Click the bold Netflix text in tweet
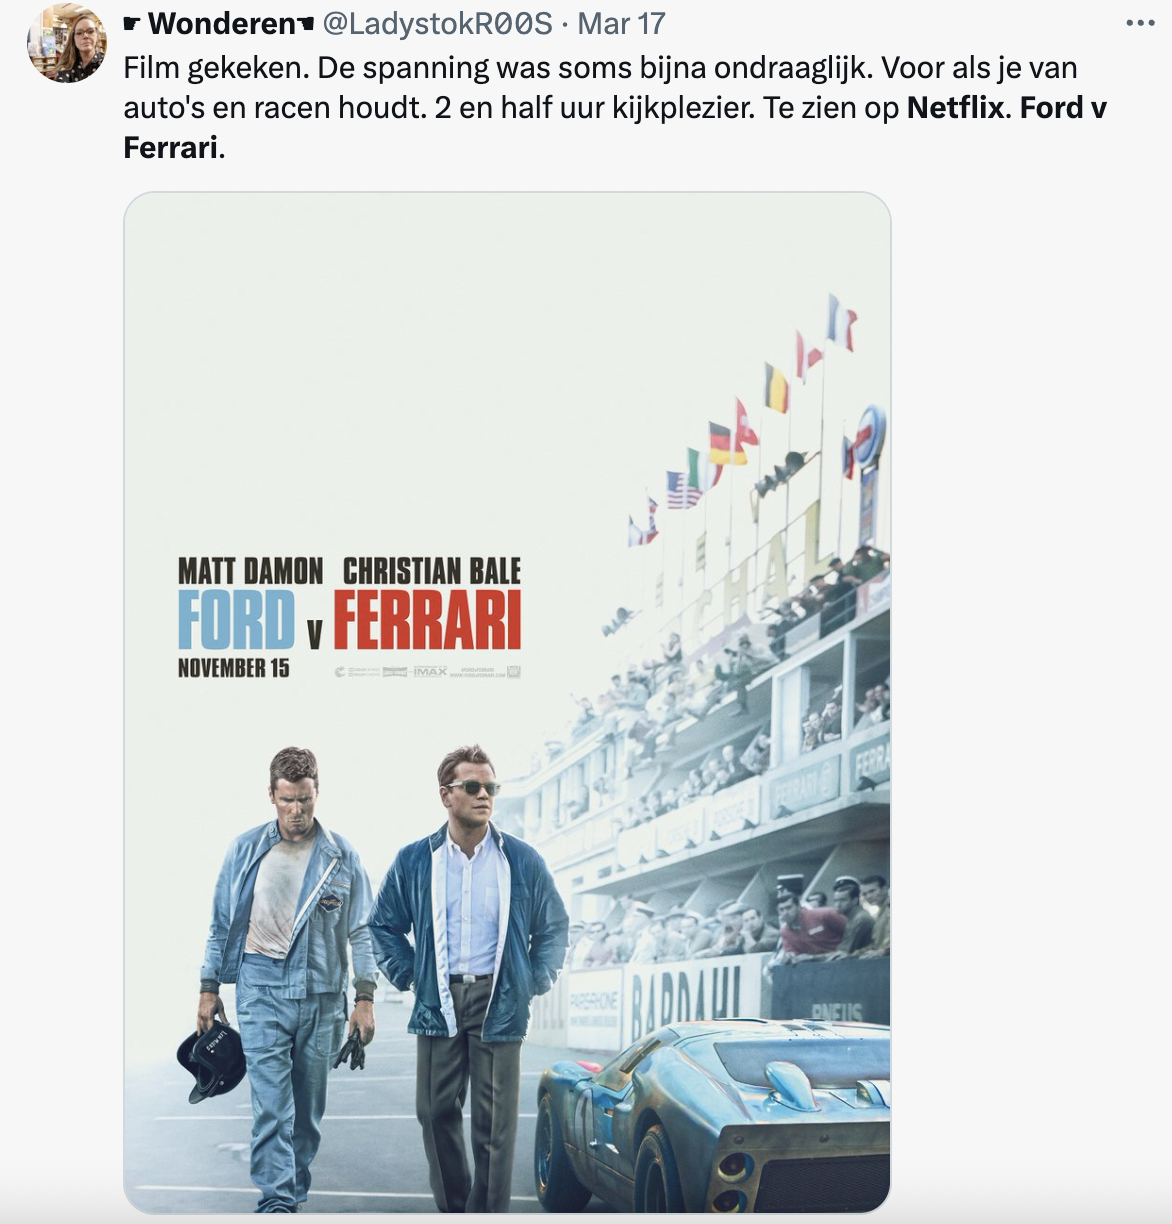 pyautogui.click(x=955, y=107)
